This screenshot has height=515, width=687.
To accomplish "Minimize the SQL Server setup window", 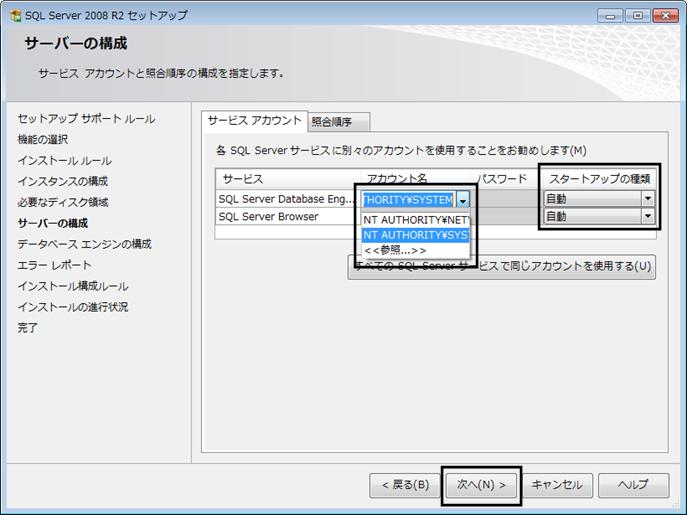I will click(610, 16).
